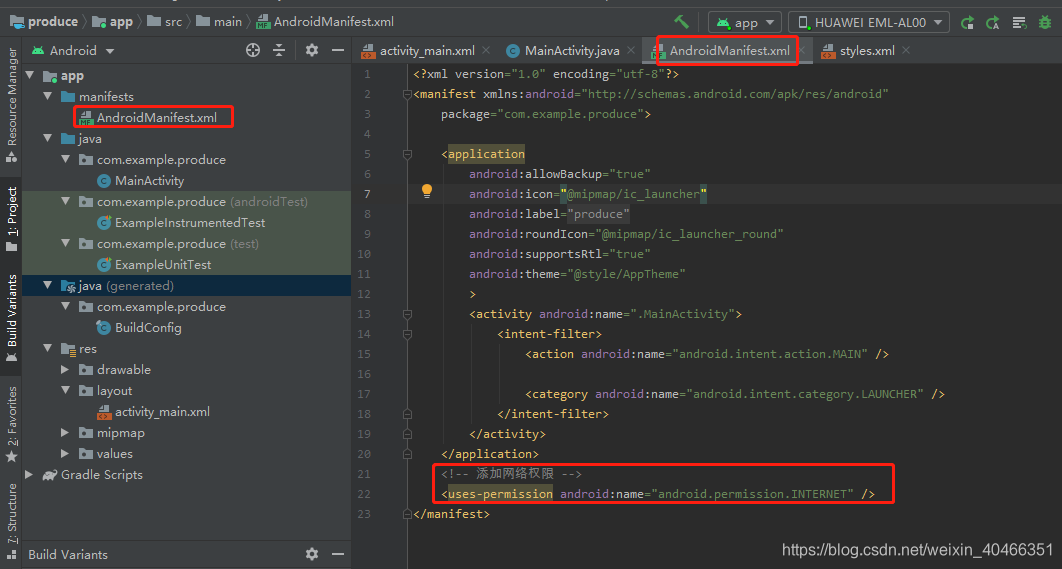The height and width of the screenshot is (569, 1062).
Task: Click the src breadcrumb
Action: point(165,22)
